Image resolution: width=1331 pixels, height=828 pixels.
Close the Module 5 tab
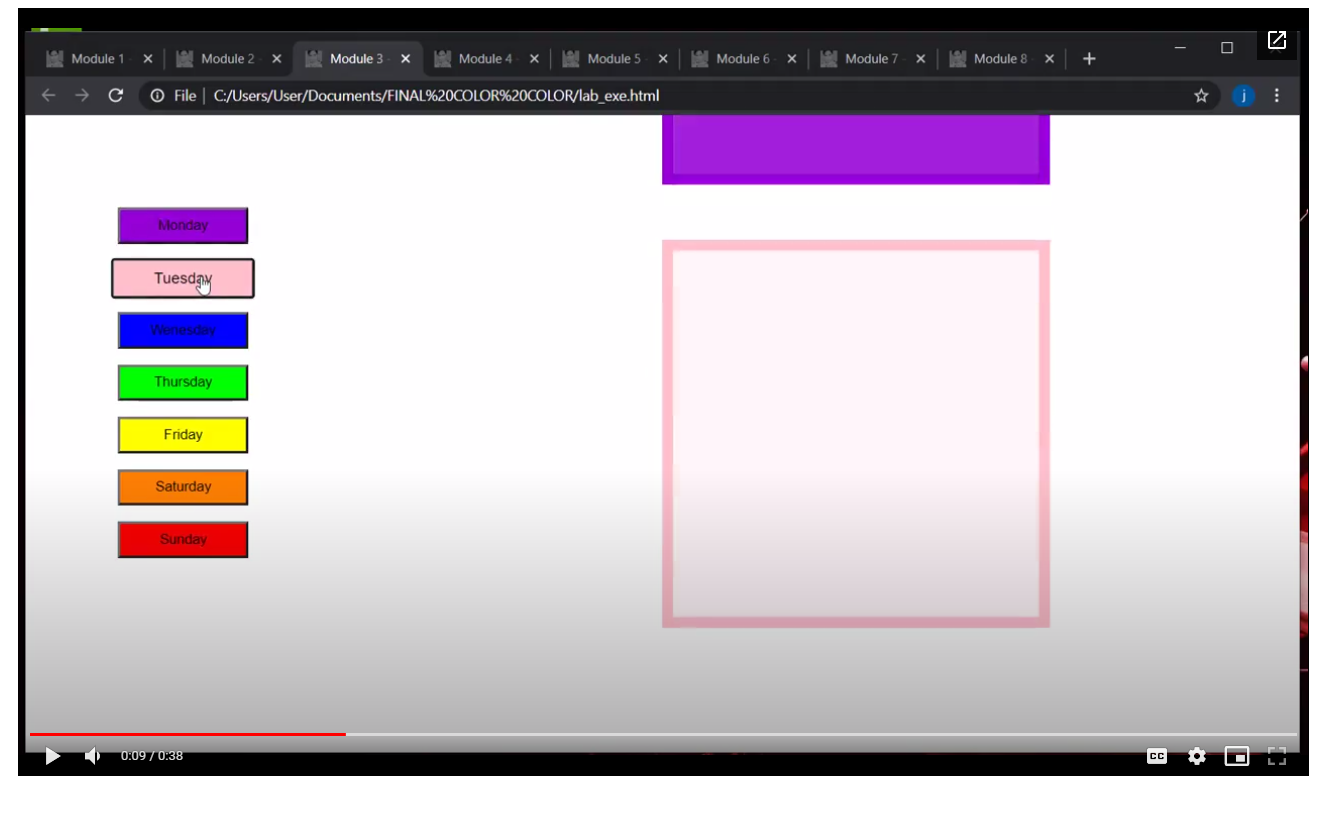pyautogui.click(x=663, y=59)
